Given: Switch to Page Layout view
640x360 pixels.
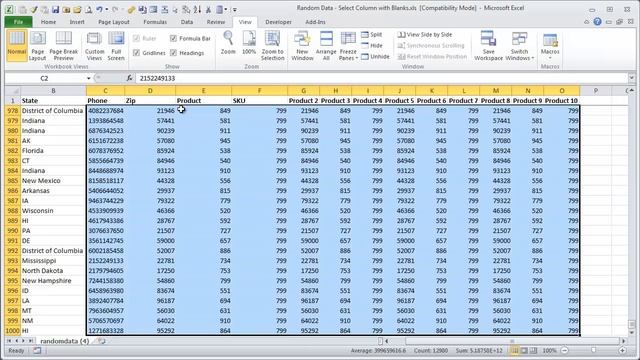Looking at the screenshot, I should pos(38,45).
